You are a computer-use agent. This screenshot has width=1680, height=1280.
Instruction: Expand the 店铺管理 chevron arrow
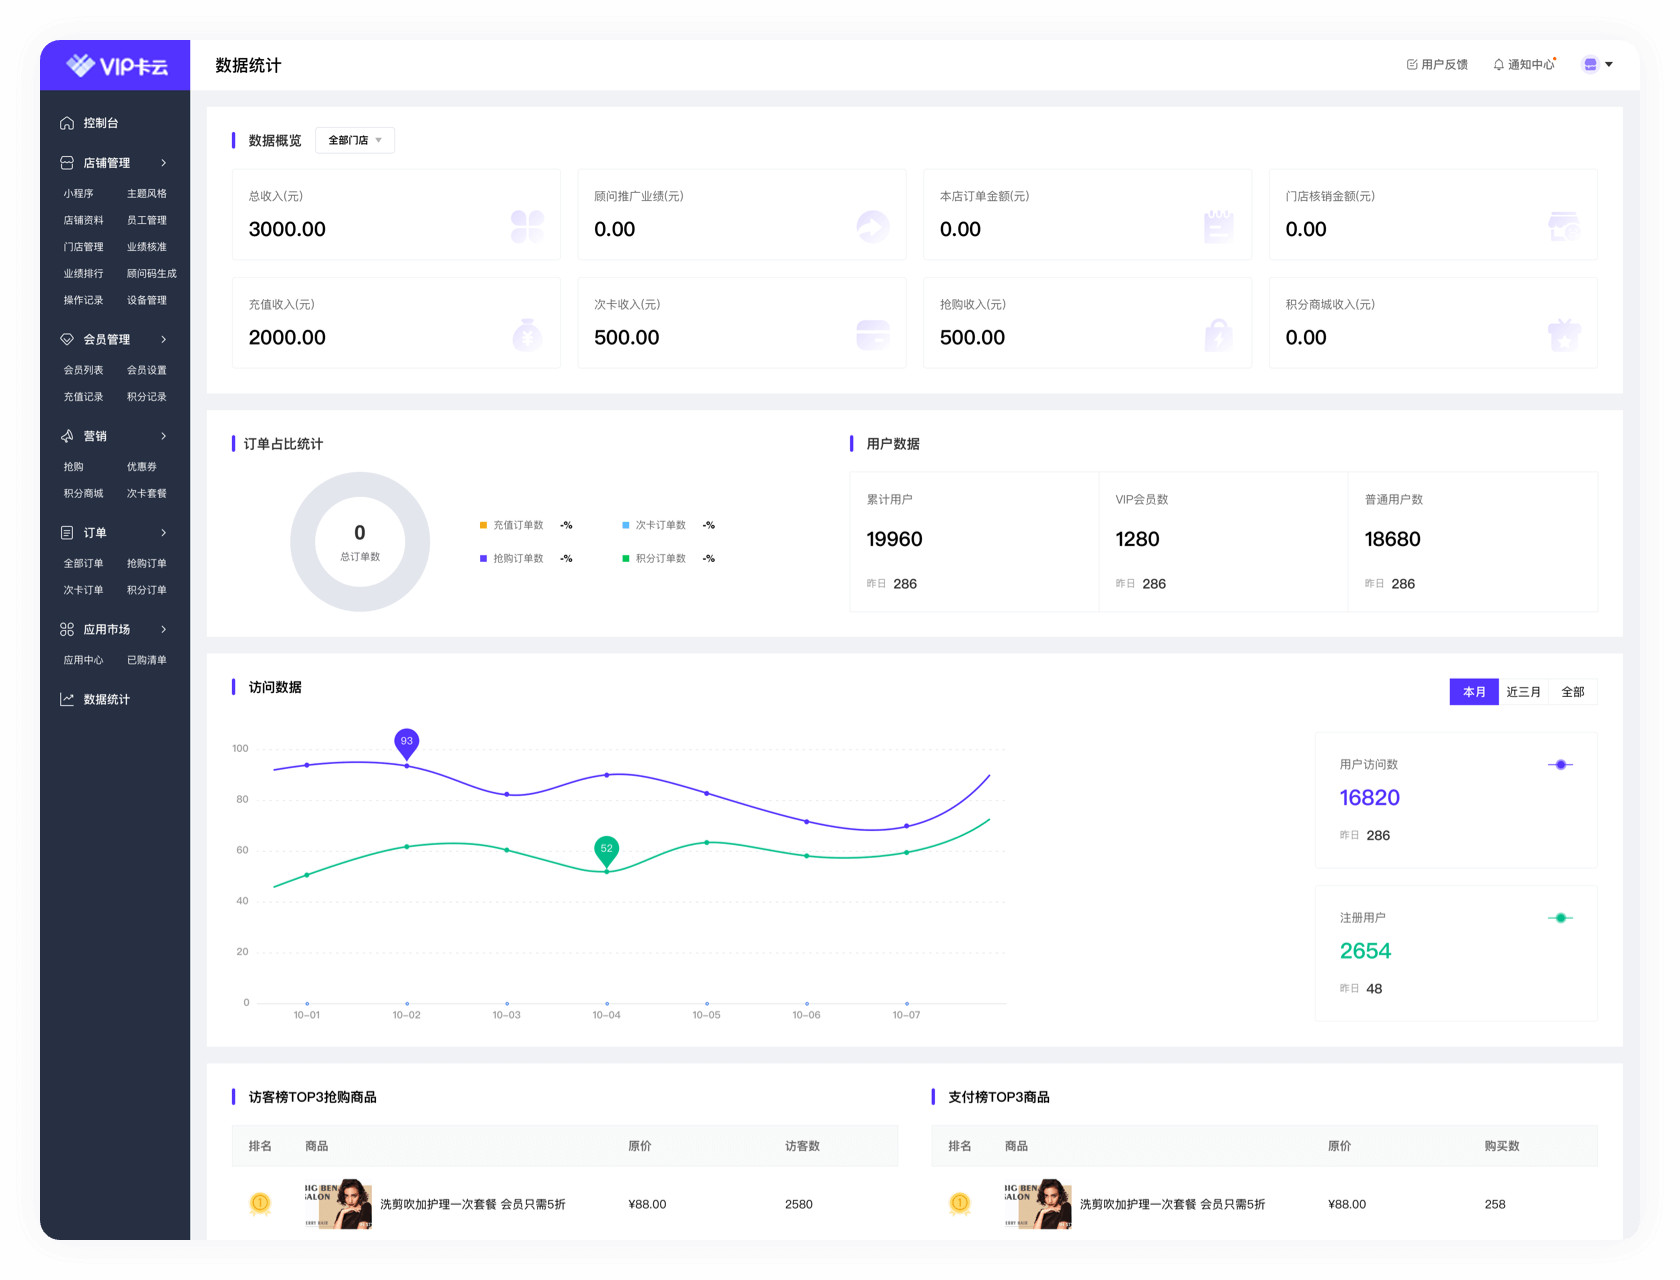point(164,163)
